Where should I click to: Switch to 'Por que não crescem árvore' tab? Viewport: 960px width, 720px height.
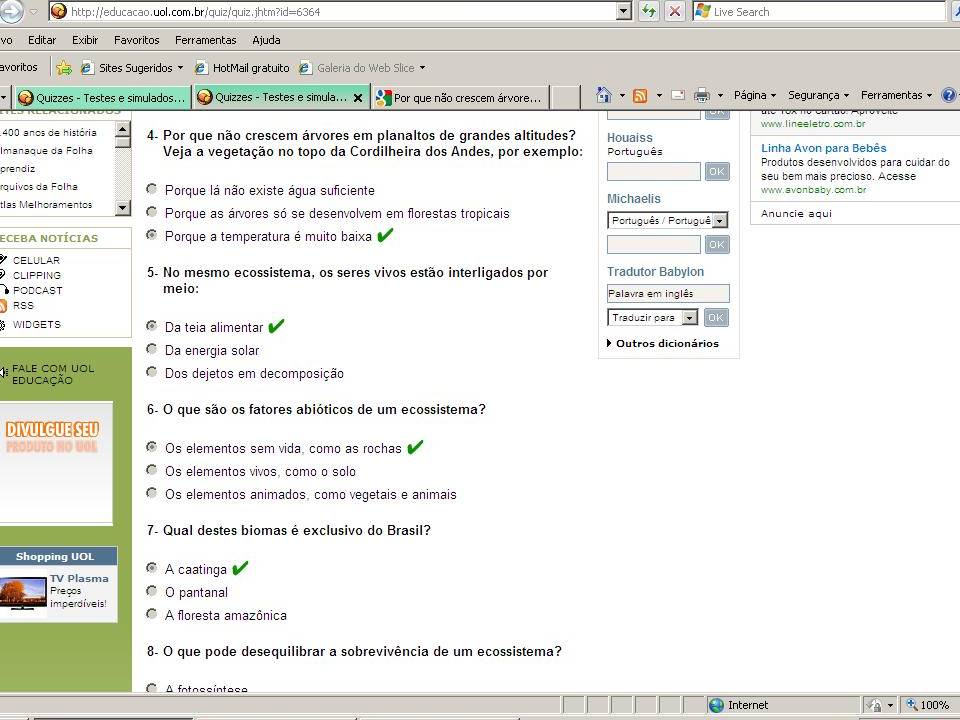click(461, 97)
